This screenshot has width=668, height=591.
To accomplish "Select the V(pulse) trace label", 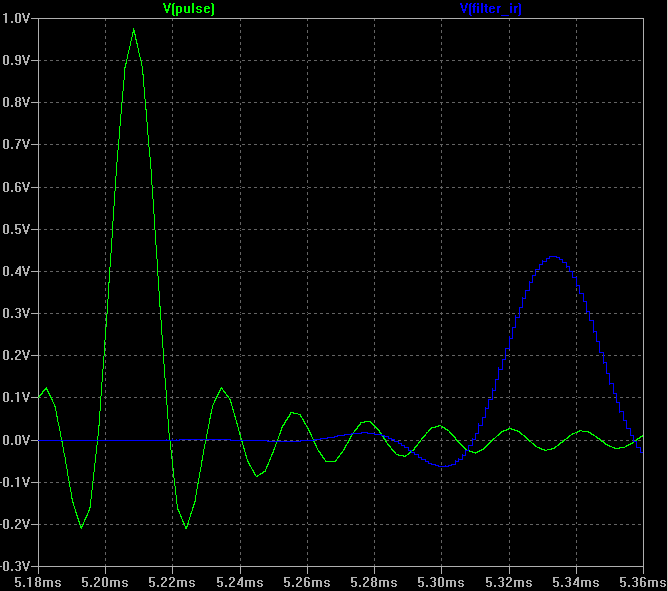I will 189,8.
